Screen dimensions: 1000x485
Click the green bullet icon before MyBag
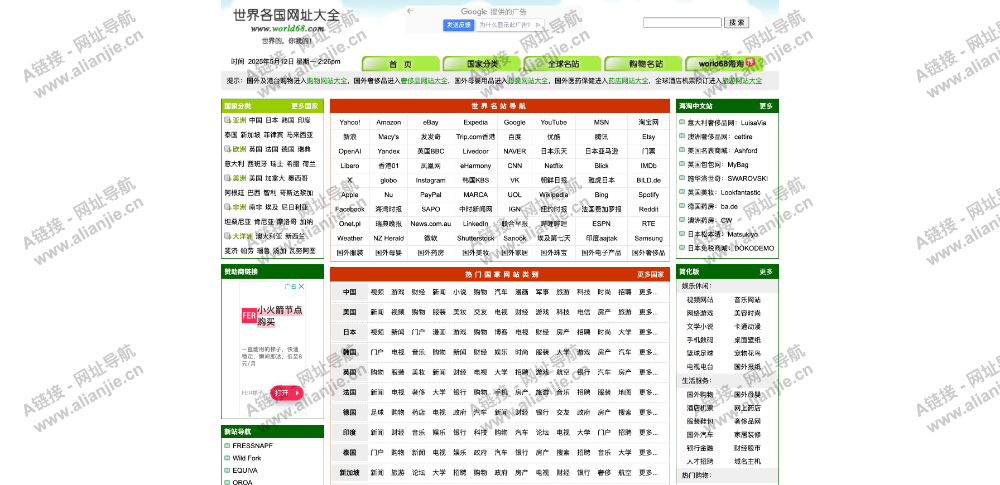[x=682, y=165]
